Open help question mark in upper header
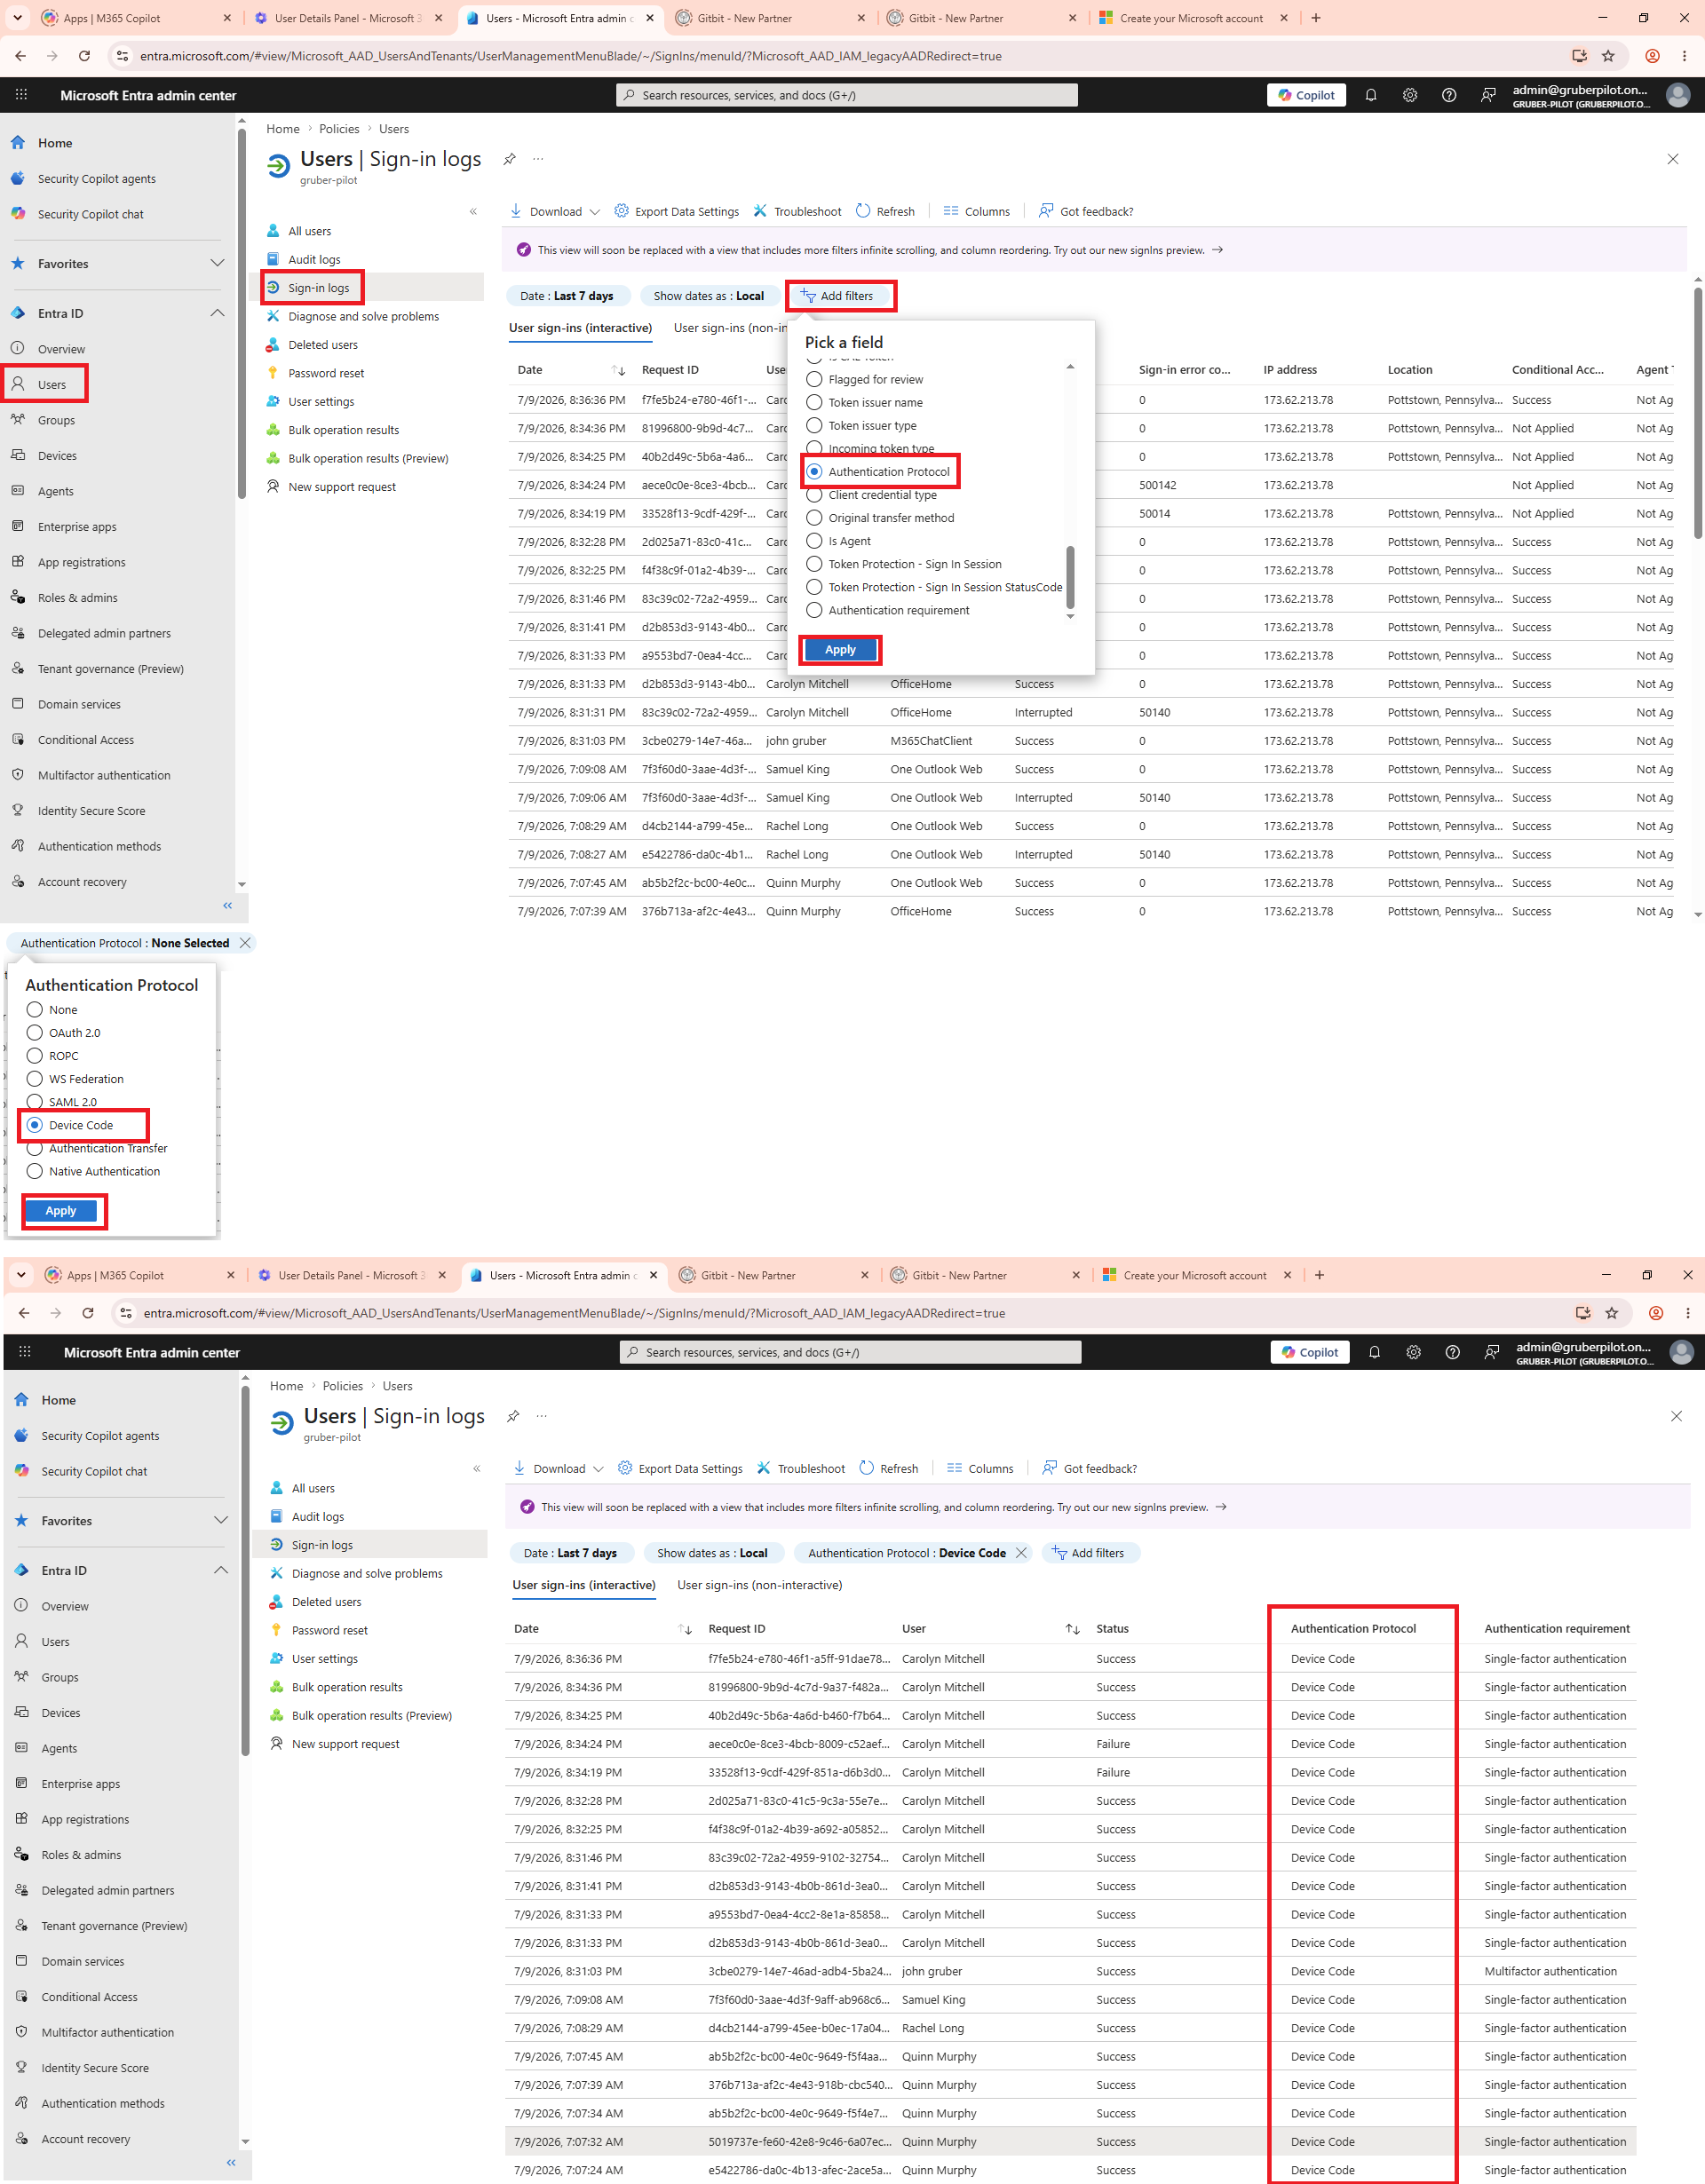This screenshot has width=1705, height=2184. point(1449,95)
